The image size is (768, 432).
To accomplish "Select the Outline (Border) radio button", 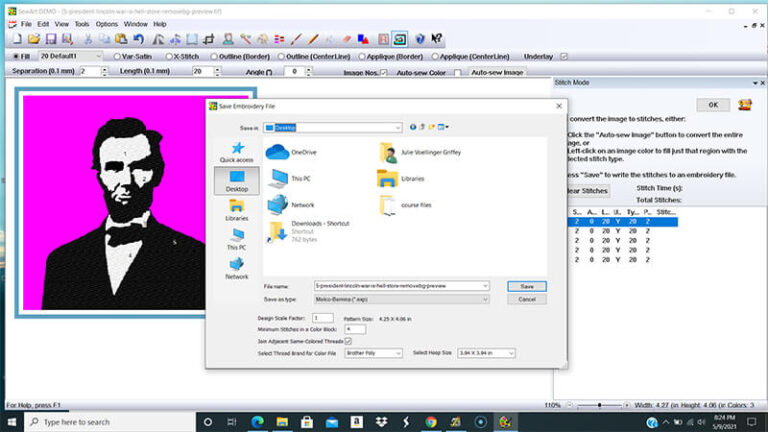I will pyautogui.click(x=214, y=57).
